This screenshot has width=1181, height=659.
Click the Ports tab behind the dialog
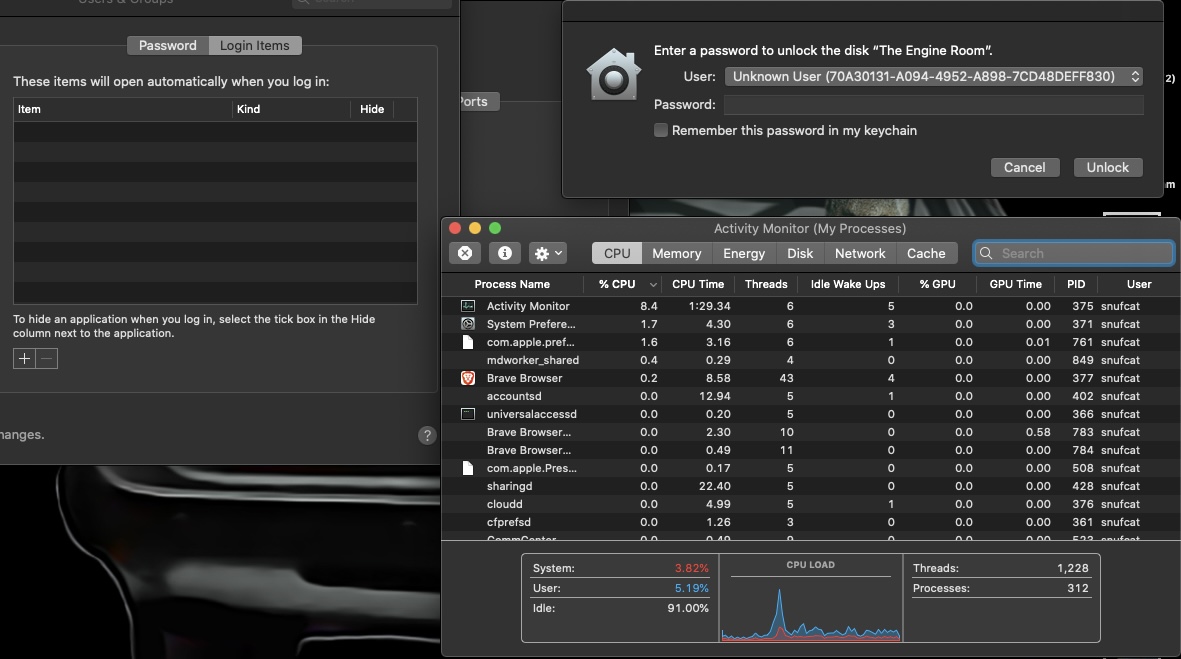(478, 102)
